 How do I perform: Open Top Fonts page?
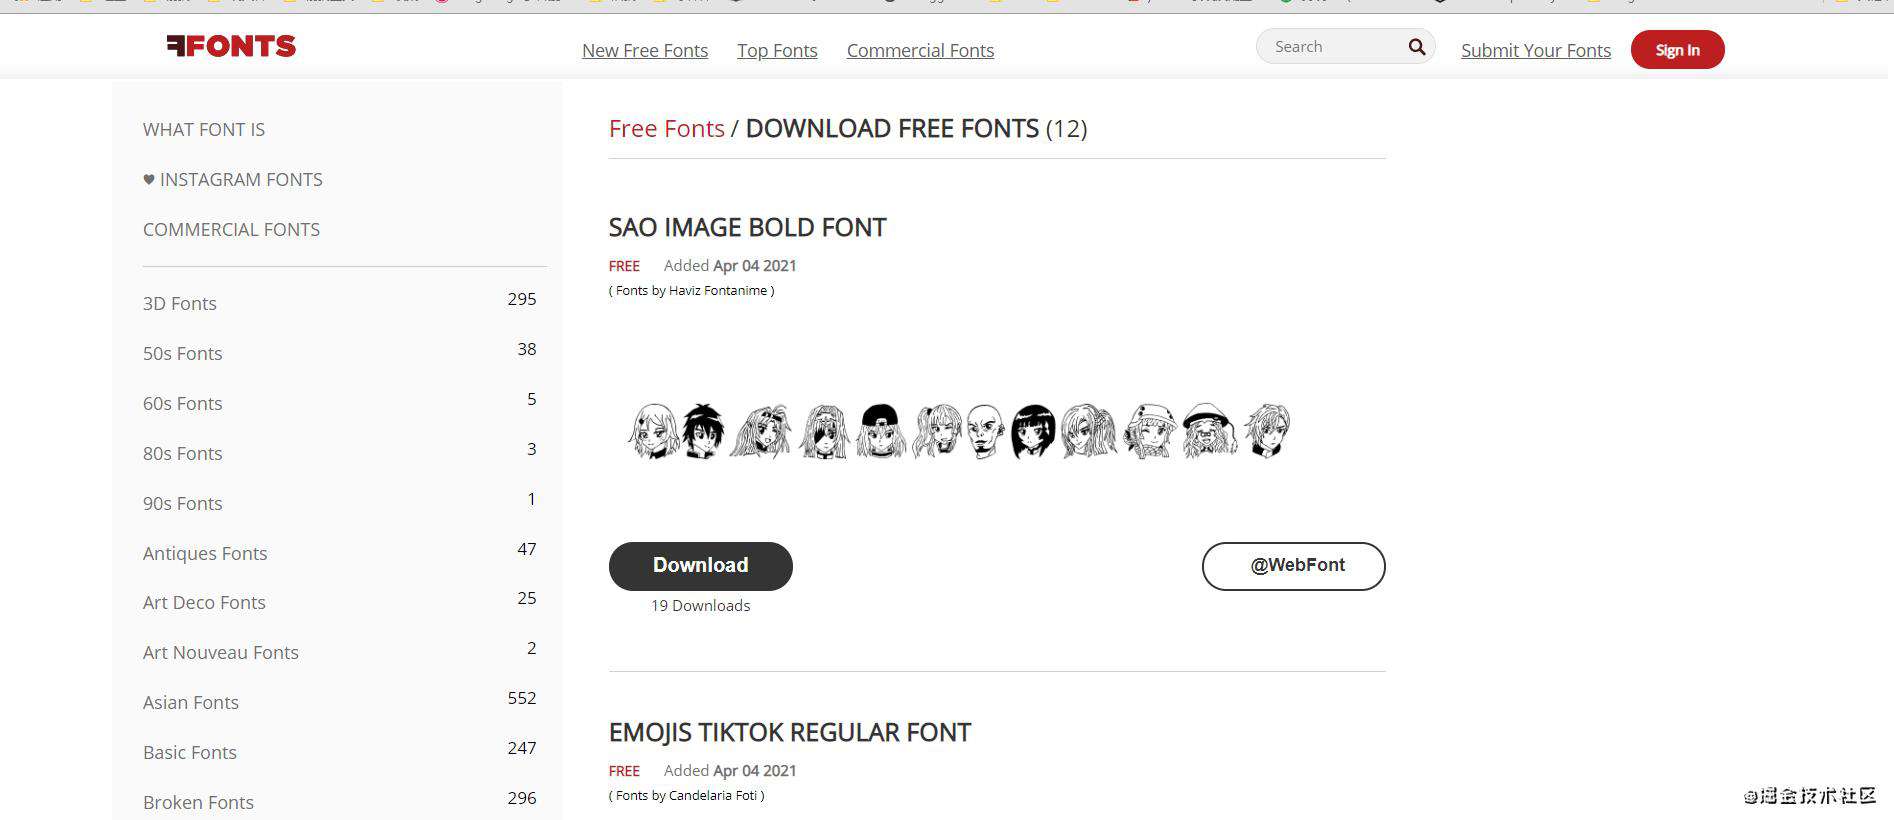click(x=777, y=51)
